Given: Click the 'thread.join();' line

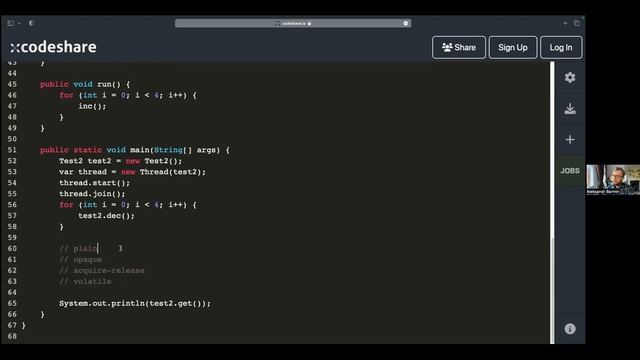Looking at the screenshot, I should [92, 193].
